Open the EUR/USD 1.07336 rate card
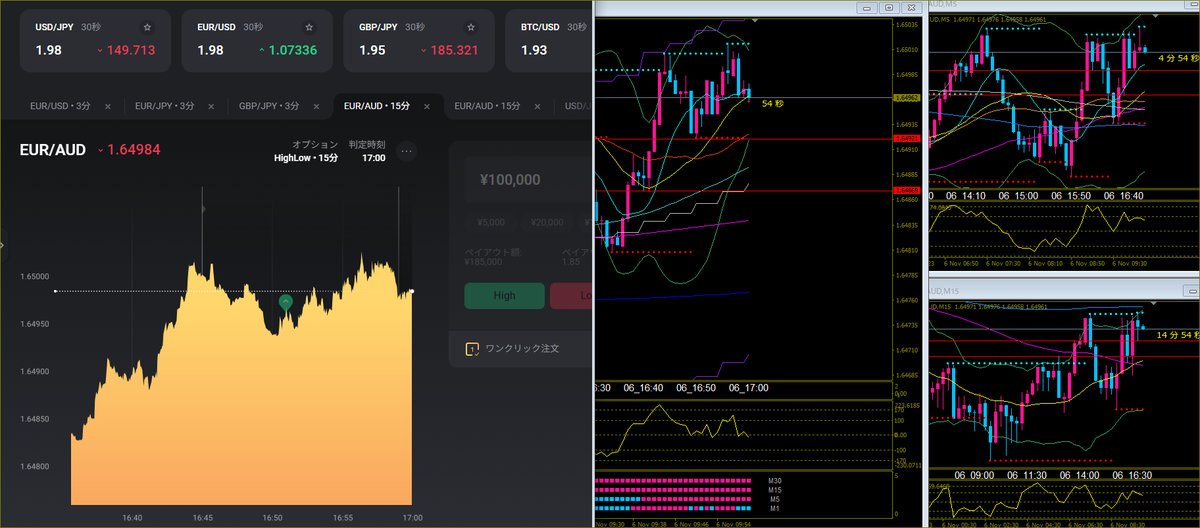 259,41
